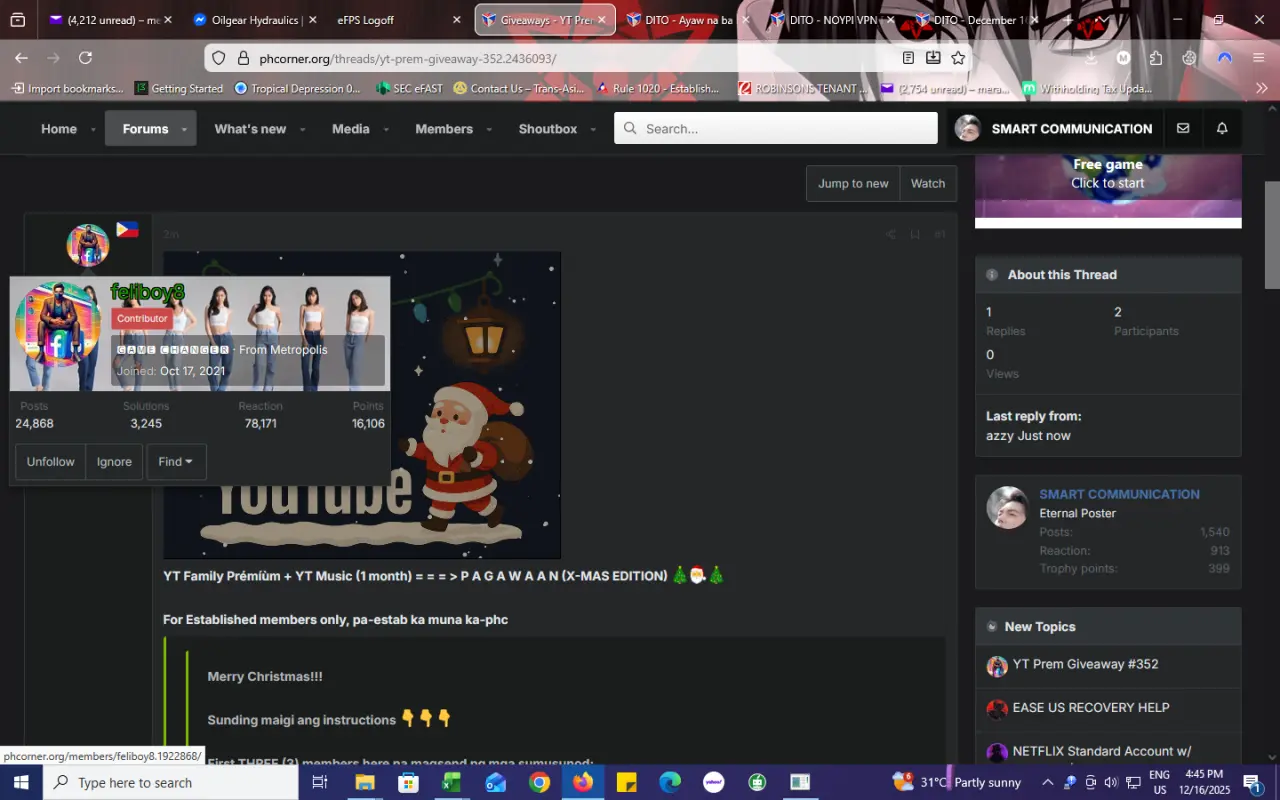
Task: Open File Explorer from the taskbar
Action: coord(364,782)
